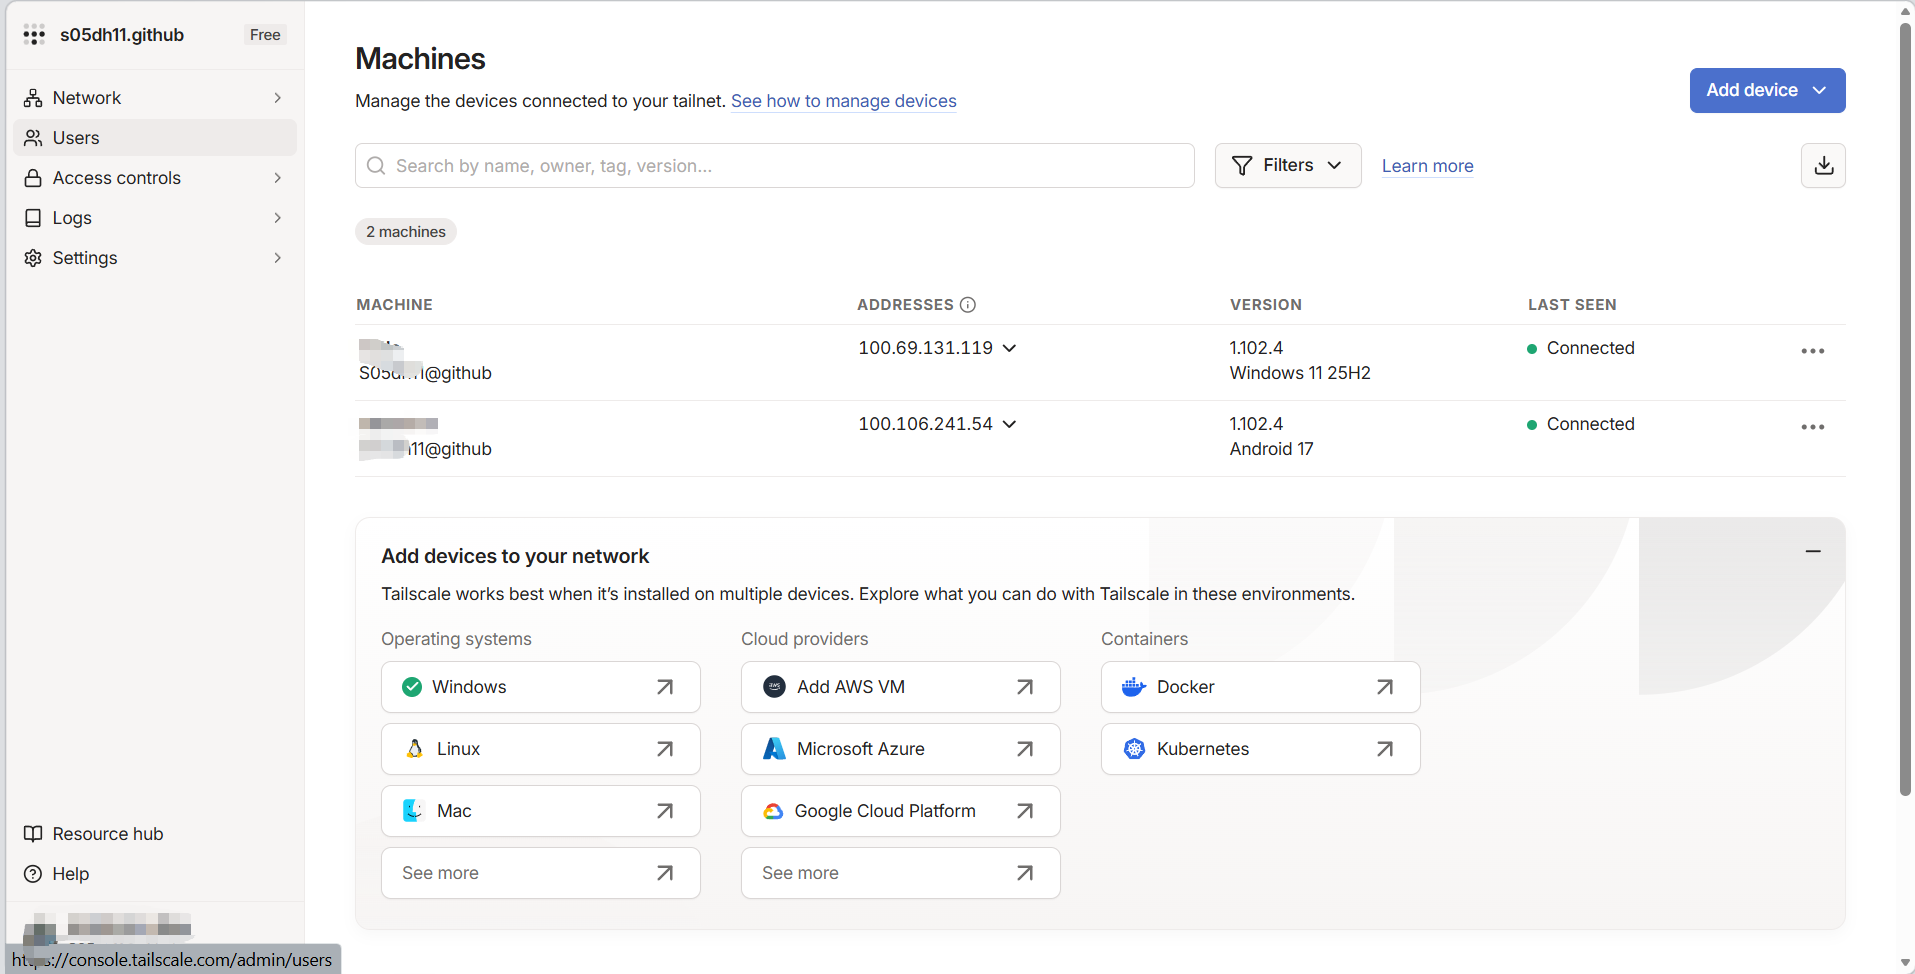Viewport: 1915px width, 974px height.
Task: Open the Network menu item
Action: tap(155, 98)
